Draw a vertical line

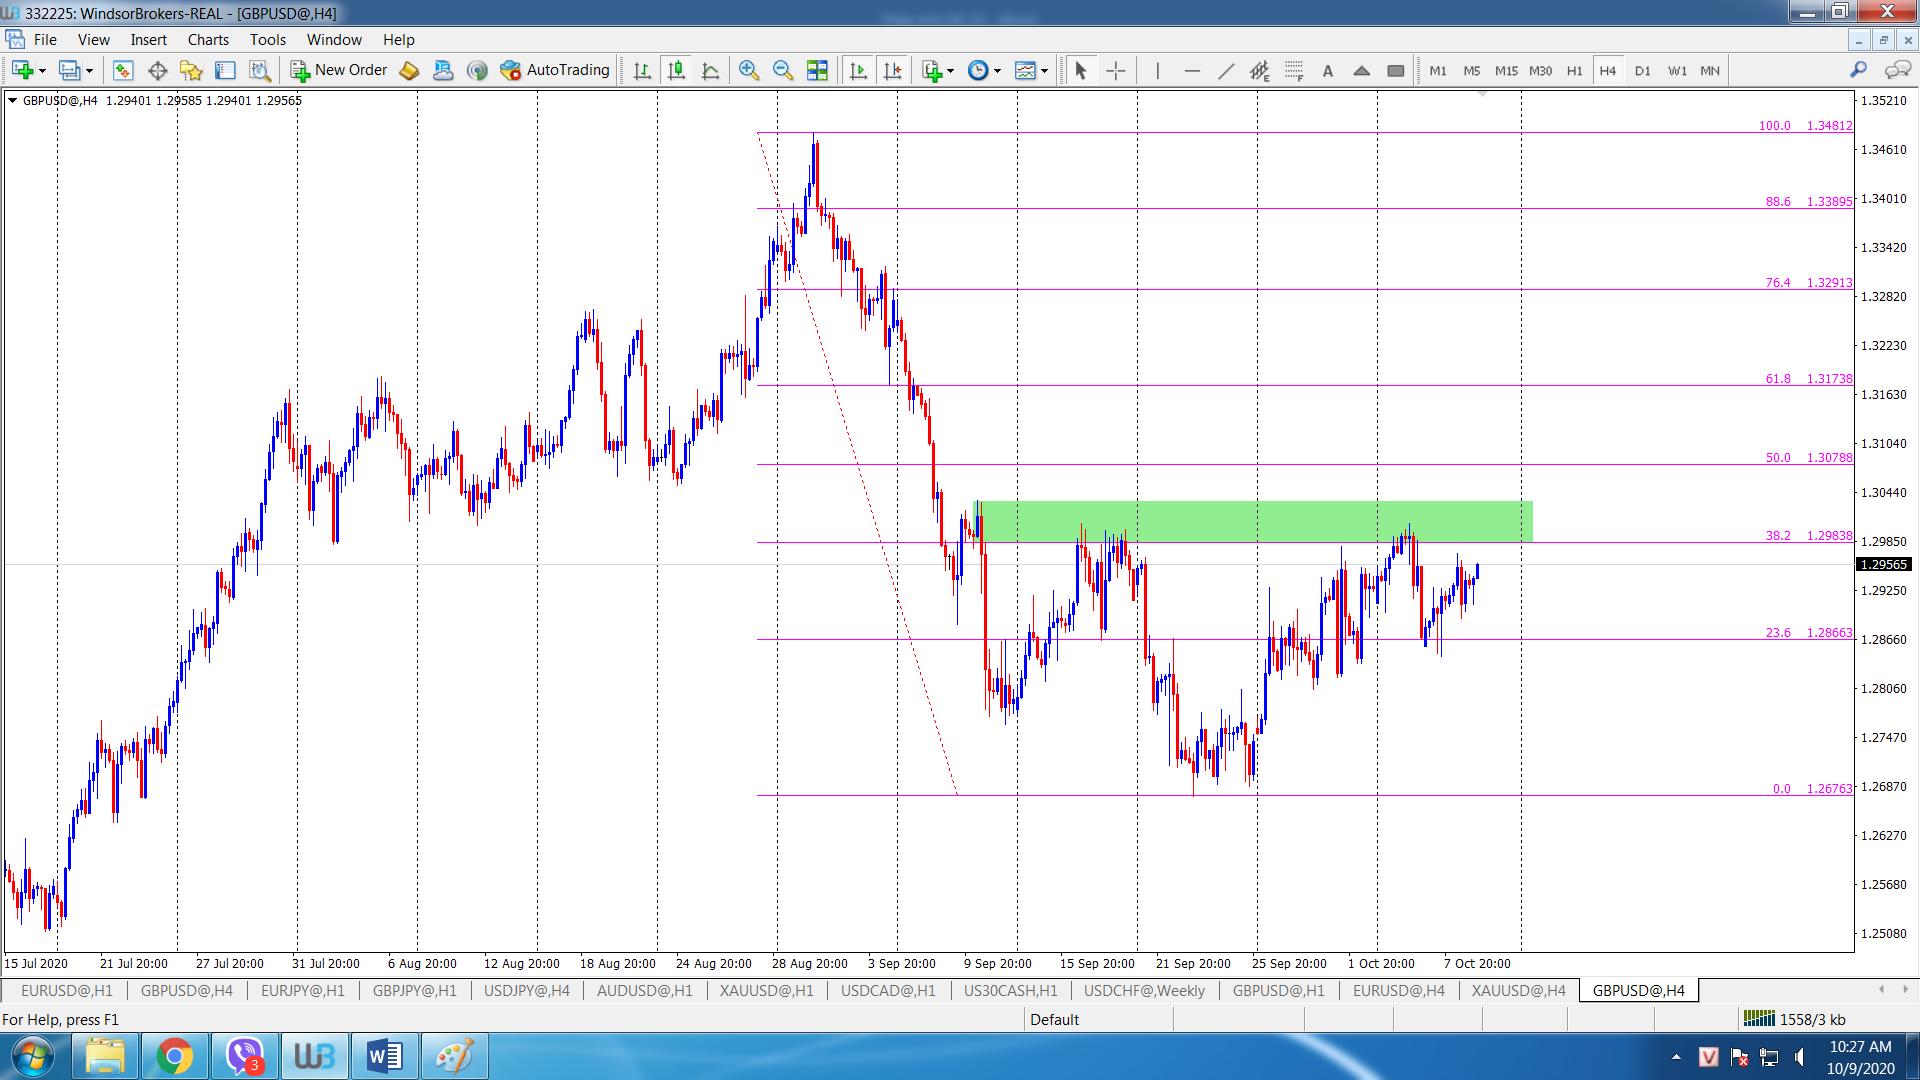pyautogui.click(x=1157, y=70)
